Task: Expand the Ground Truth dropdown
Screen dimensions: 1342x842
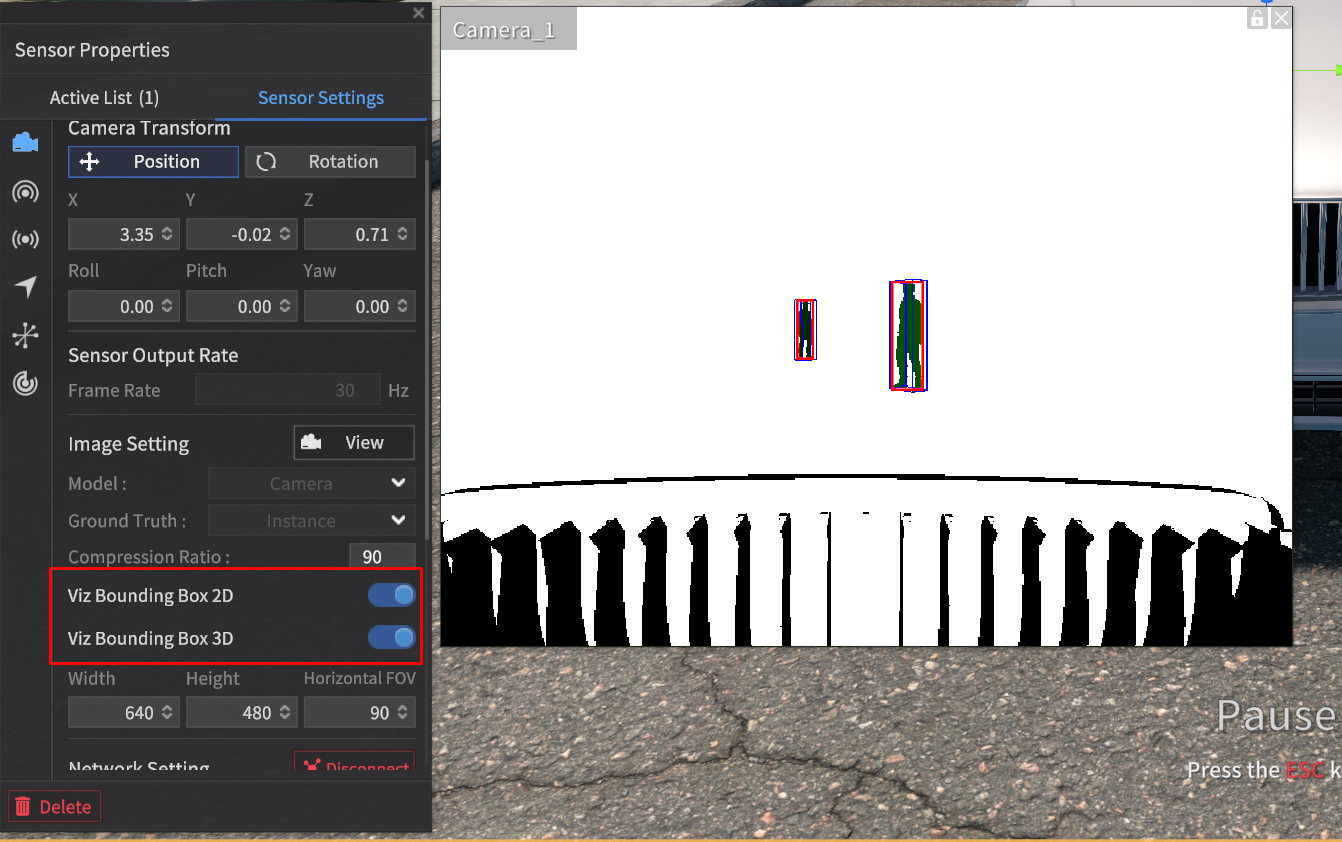Action: [x=311, y=521]
